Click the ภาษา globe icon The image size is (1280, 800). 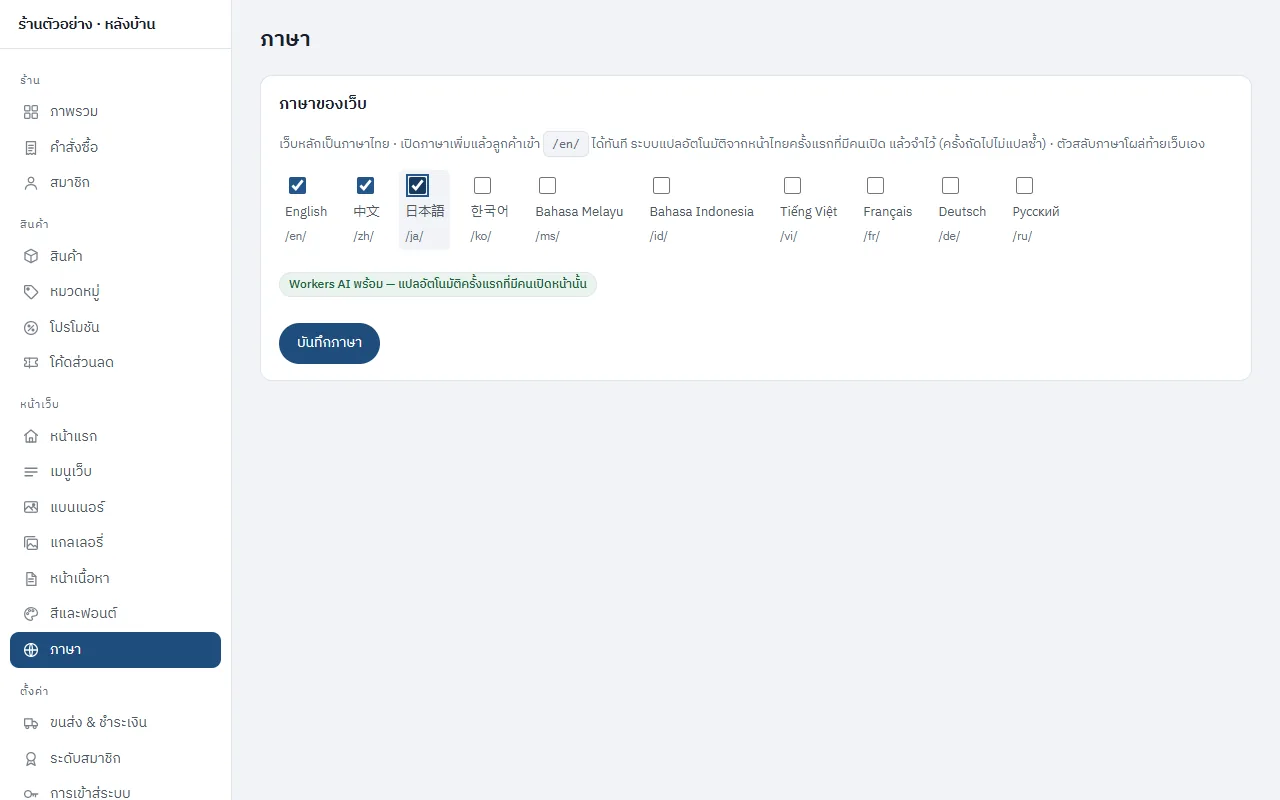coord(31,650)
